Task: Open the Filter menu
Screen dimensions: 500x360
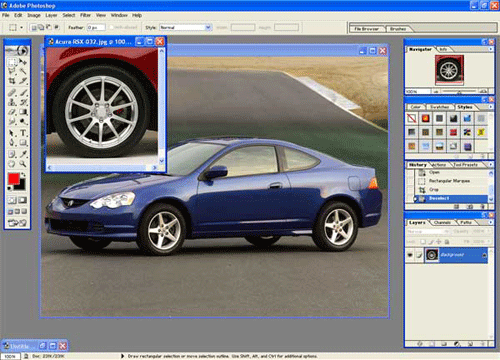Action: click(85, 15)
